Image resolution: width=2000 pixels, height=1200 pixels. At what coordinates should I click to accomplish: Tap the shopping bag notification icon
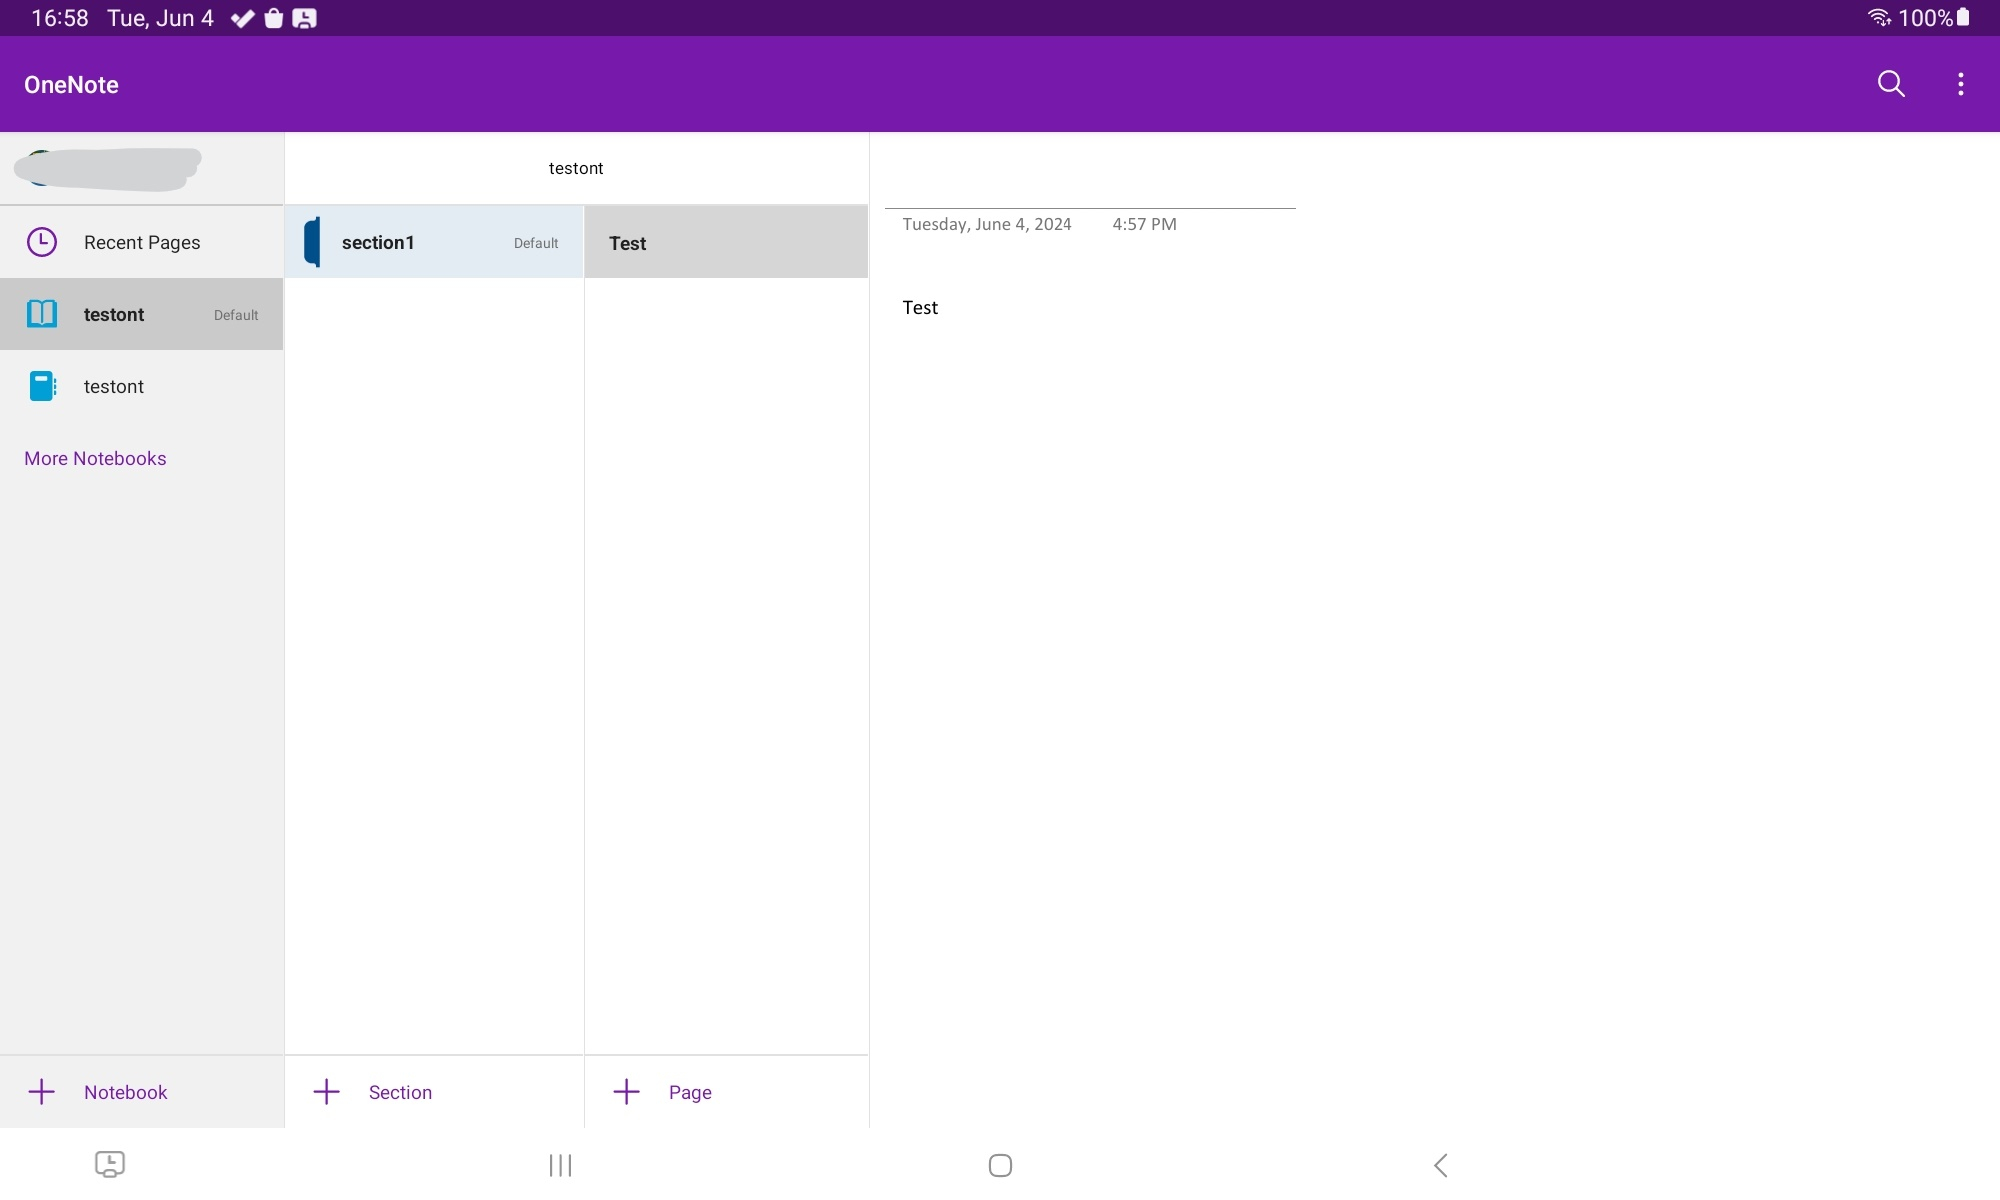click(274, 18)
